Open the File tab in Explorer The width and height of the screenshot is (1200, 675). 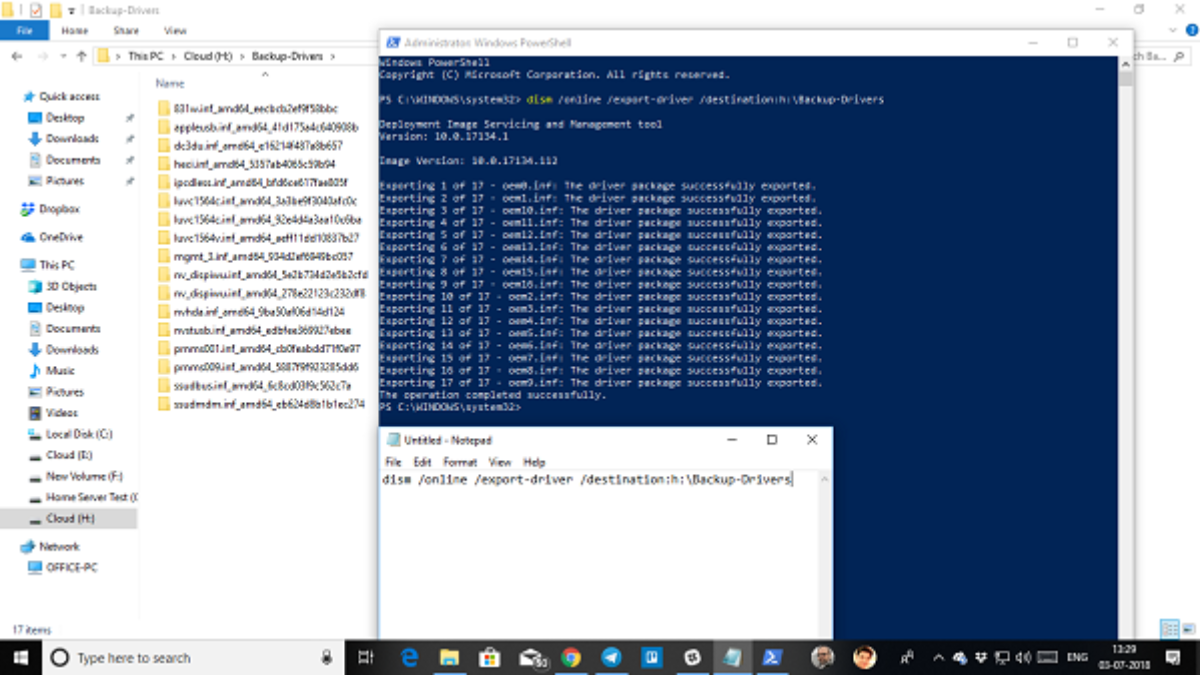[x=25, y=31]
